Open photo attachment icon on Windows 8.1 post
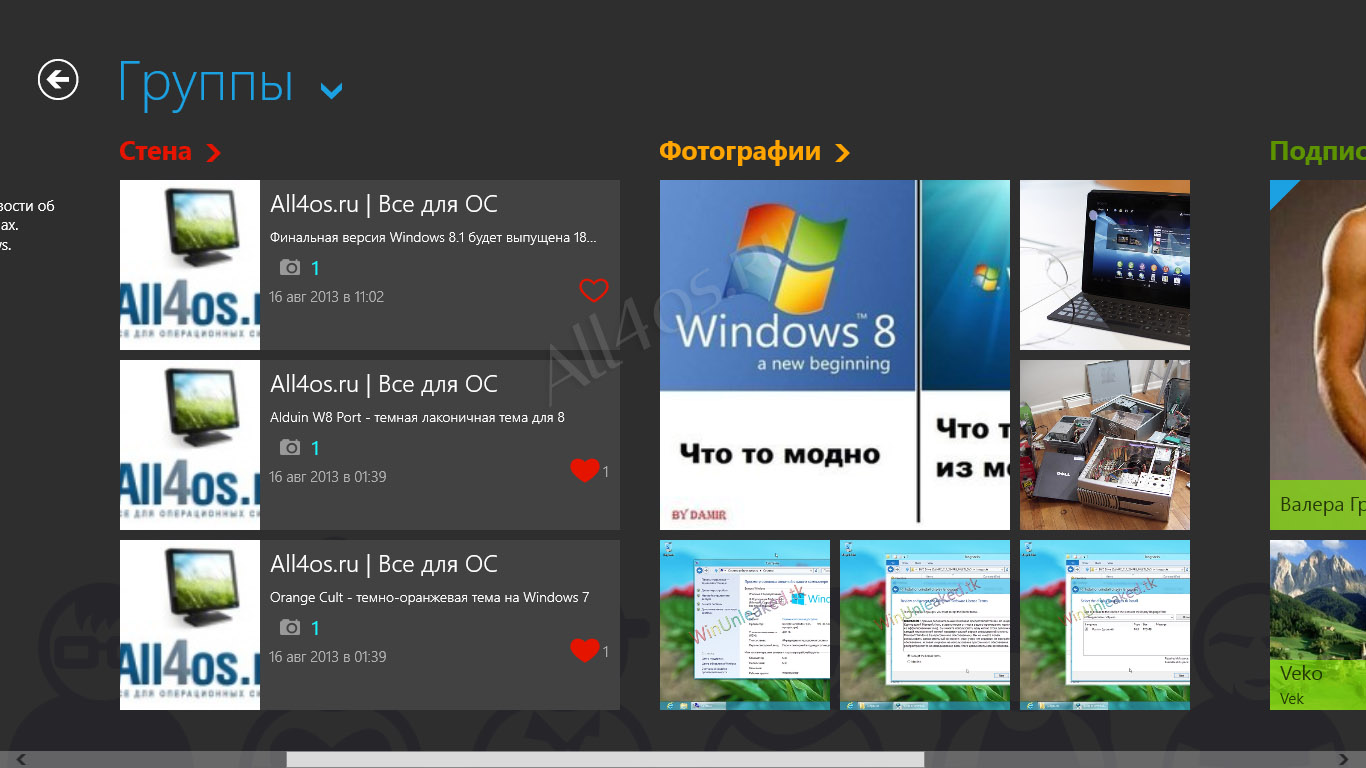 point(290,267)
